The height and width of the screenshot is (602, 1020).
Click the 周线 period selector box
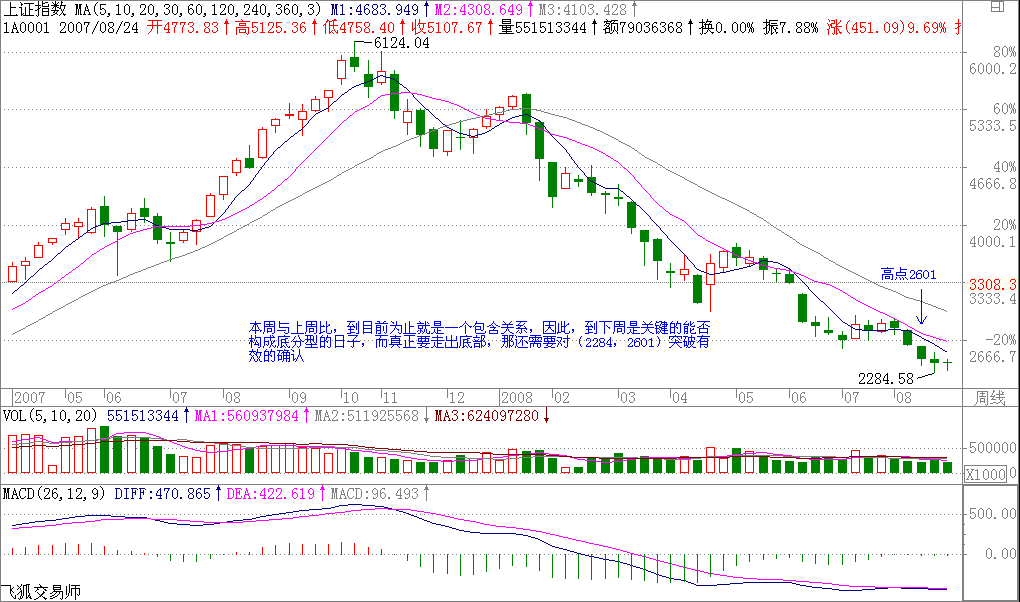988,398
